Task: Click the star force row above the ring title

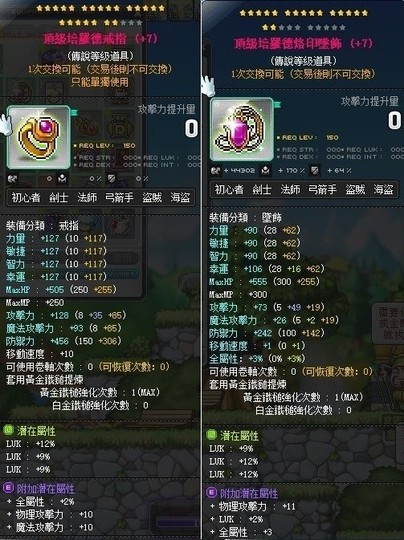Action: pyautogui.click(x=101, y=15)
